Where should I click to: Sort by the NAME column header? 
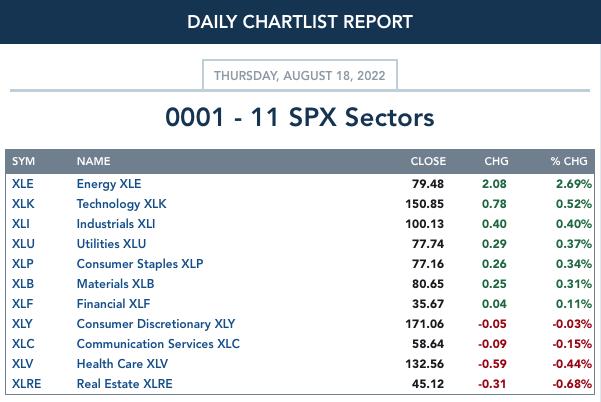tap(94, 161)
